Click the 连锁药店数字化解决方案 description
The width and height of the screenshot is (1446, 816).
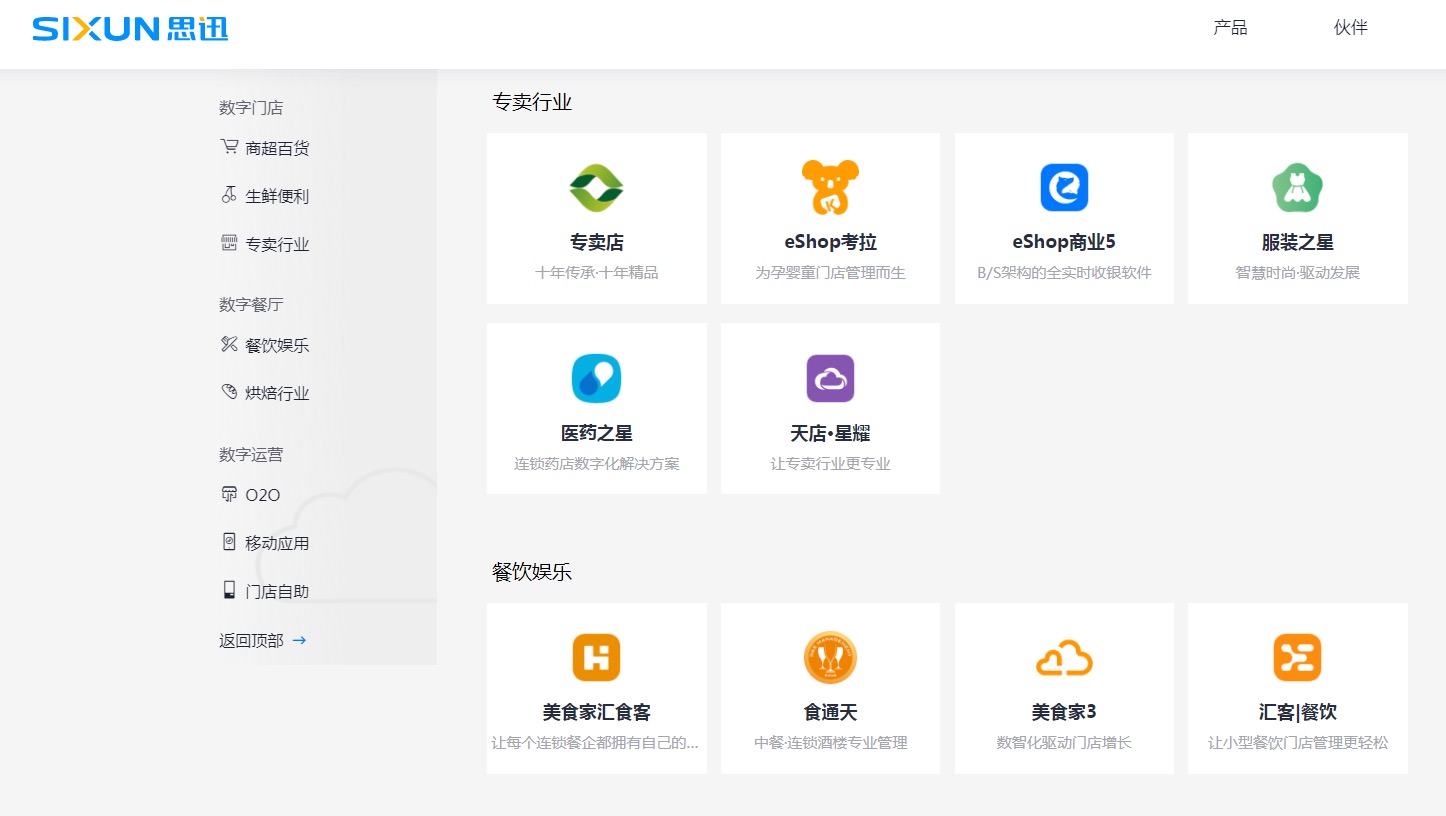pyautogui.click(x=597, y=463)
